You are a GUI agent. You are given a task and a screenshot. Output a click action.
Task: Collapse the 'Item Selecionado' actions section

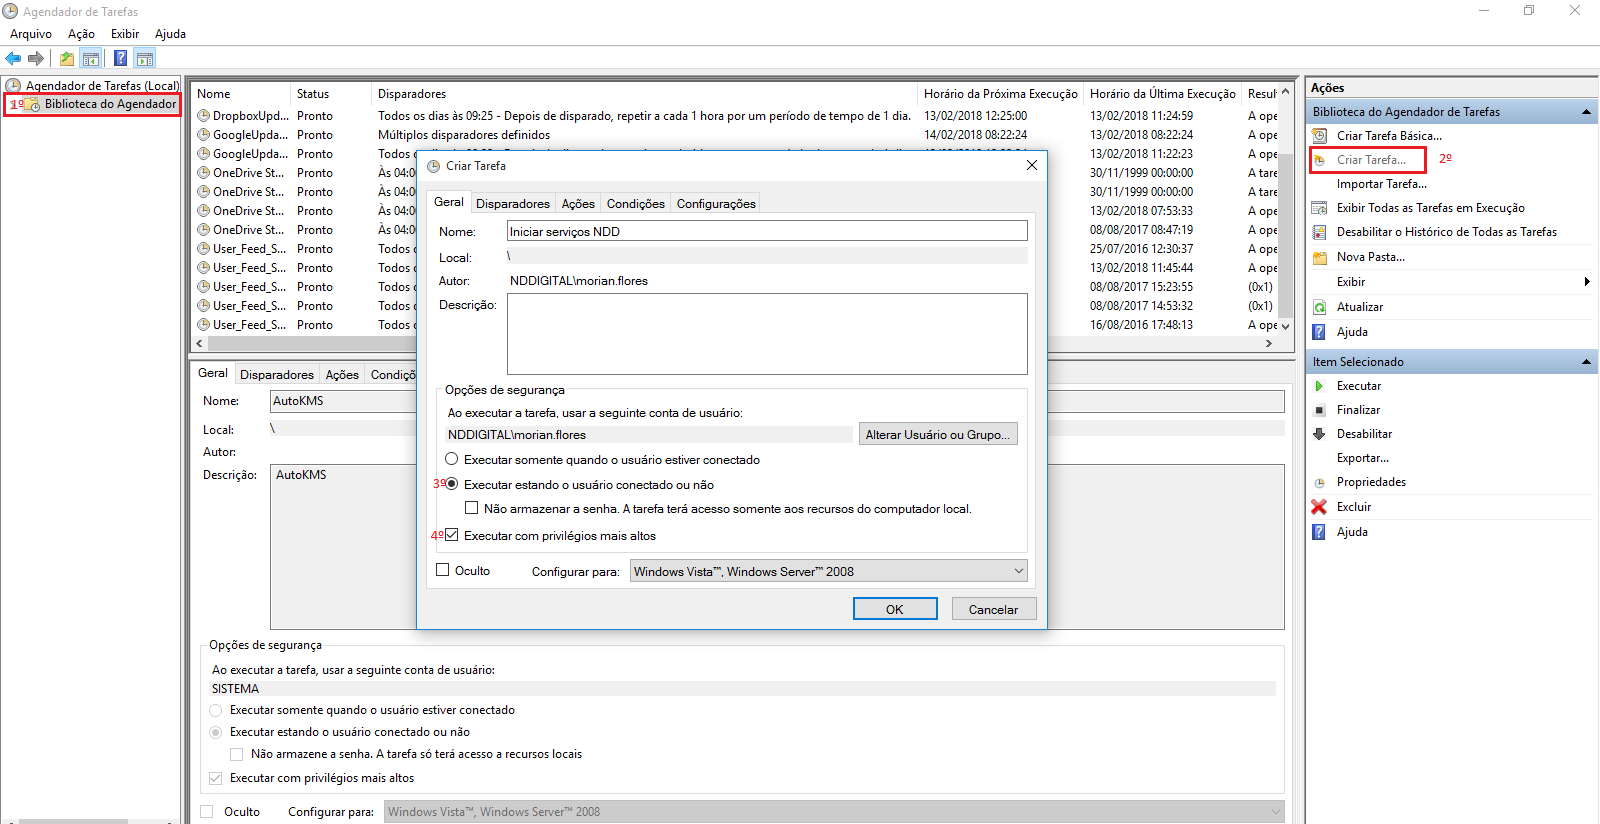point(1586,362)
